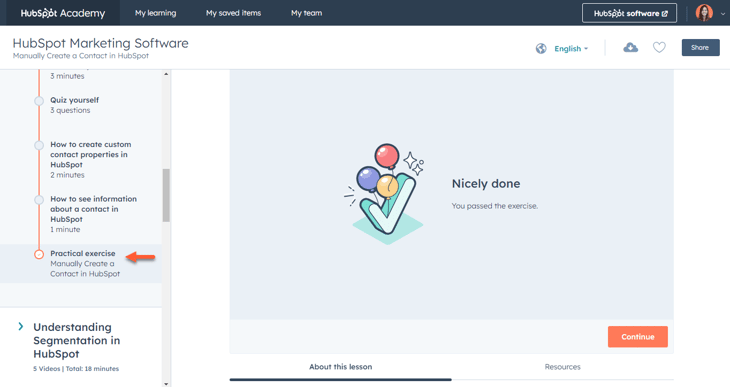Click the user profile avatar
Screen dimensions: 730x387
pos(704,13)
